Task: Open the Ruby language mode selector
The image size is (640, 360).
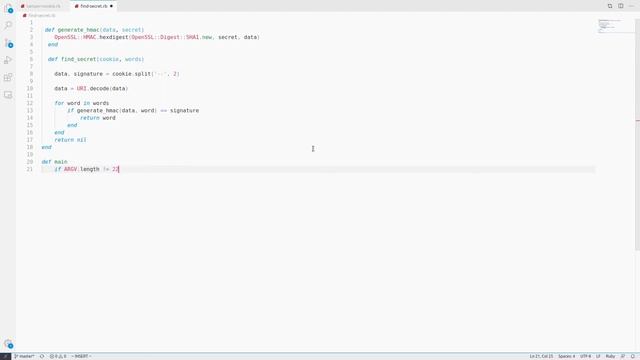Action: (610, 356)
